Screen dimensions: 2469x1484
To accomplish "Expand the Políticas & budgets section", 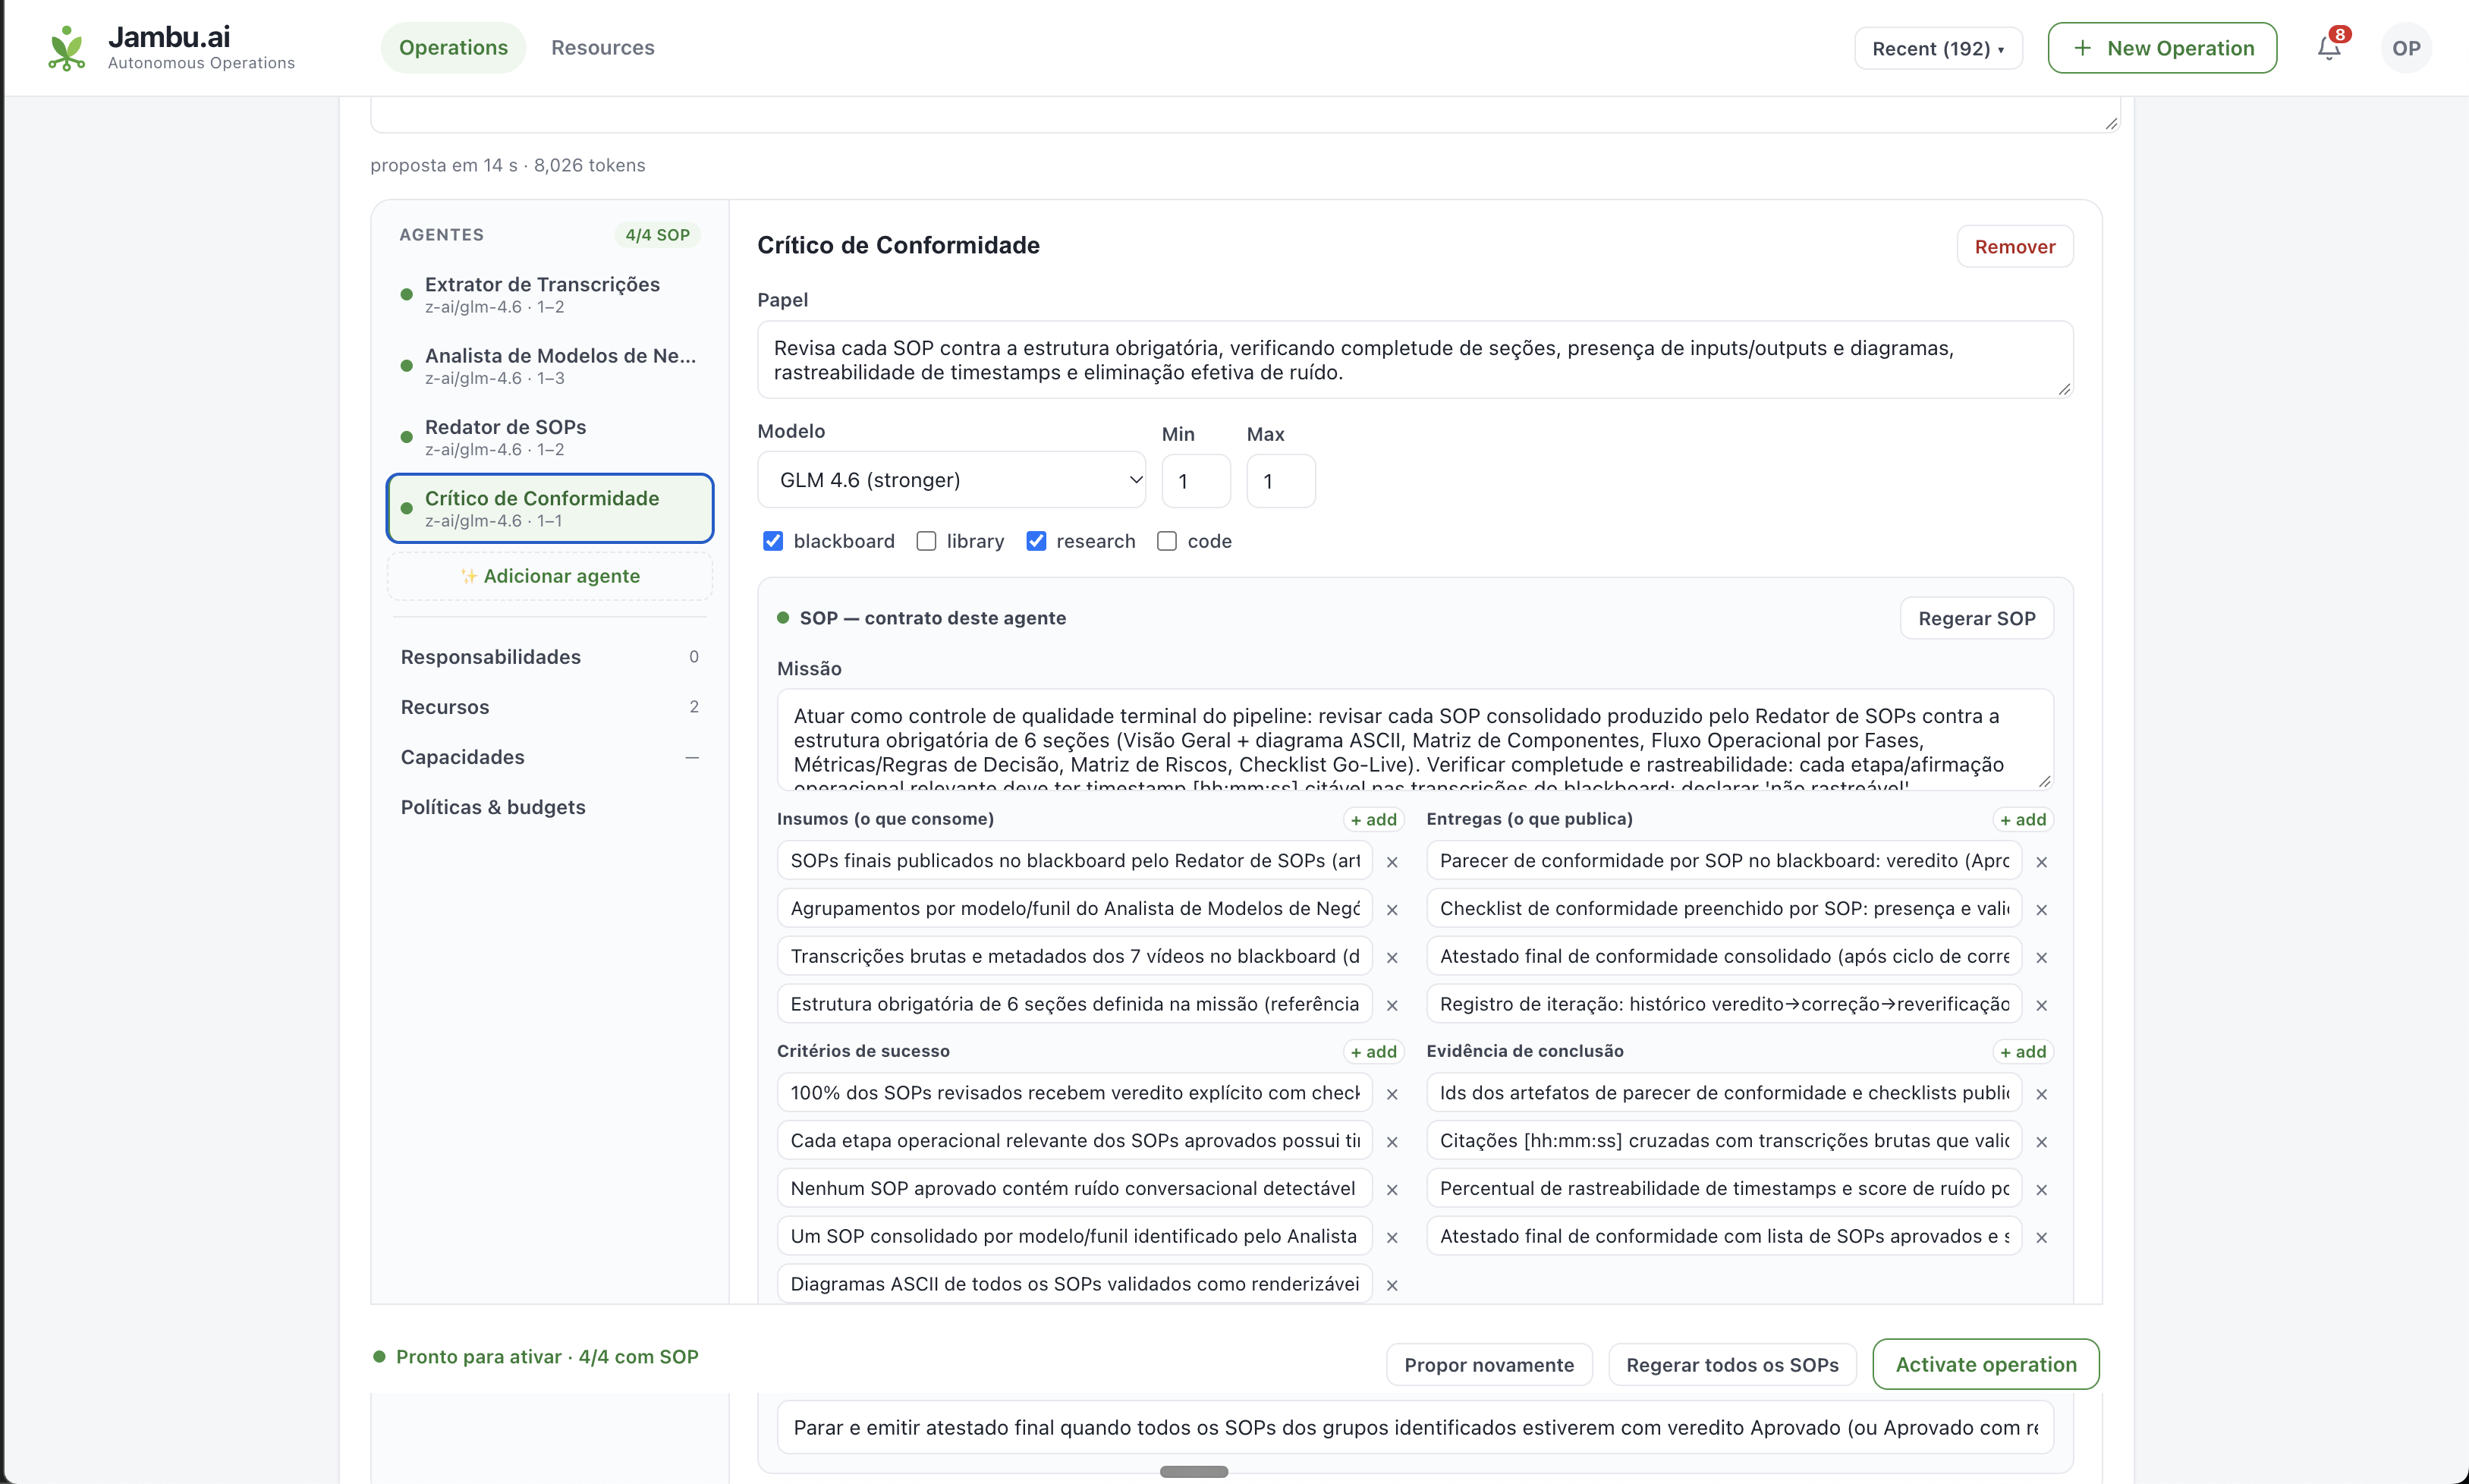I will pos(549,807).
